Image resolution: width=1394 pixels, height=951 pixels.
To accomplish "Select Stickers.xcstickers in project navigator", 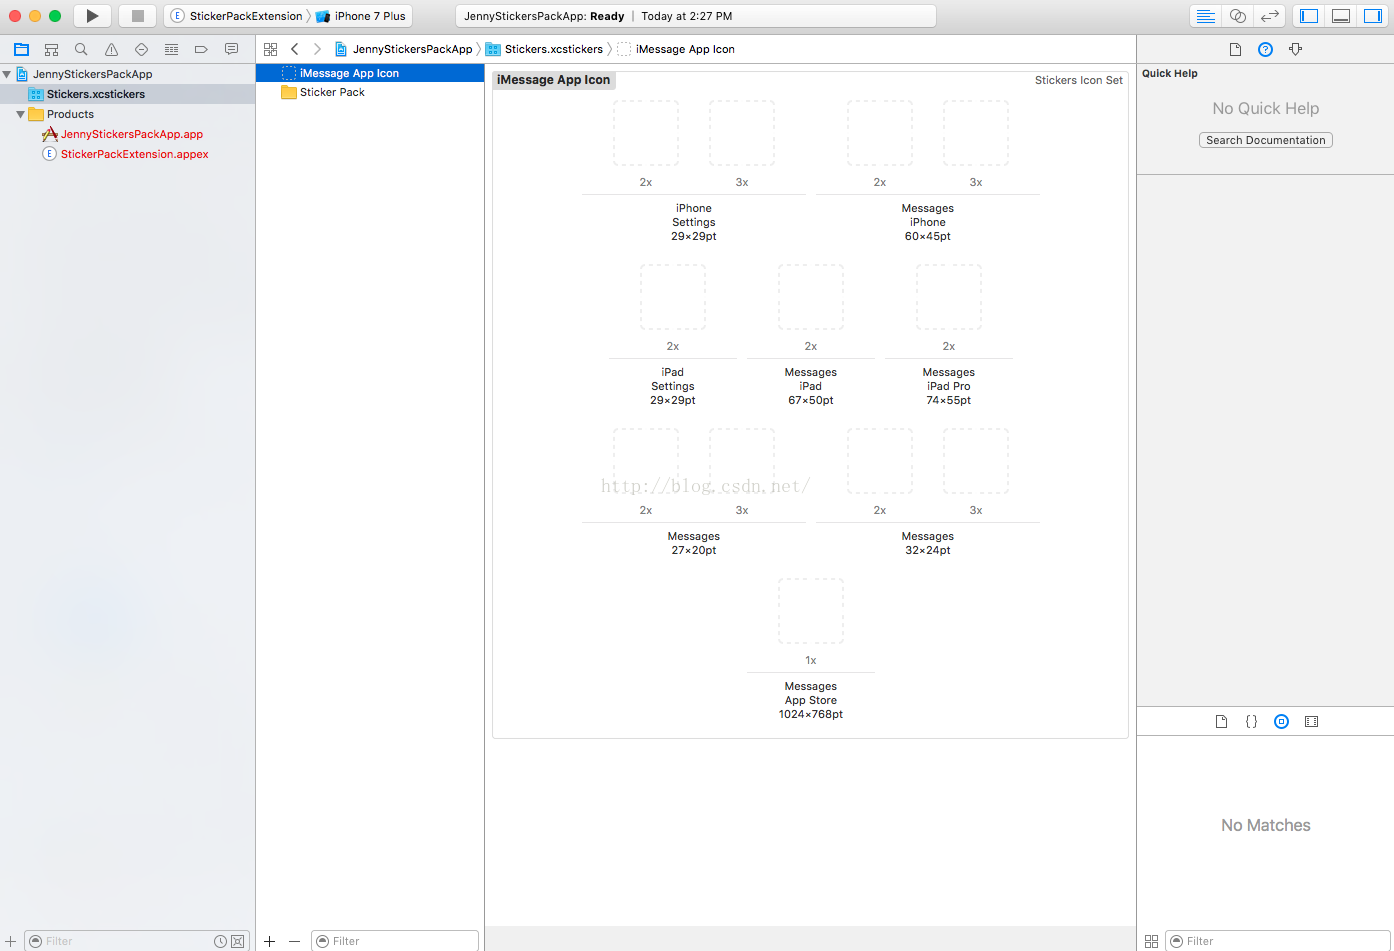I will 95,94.
